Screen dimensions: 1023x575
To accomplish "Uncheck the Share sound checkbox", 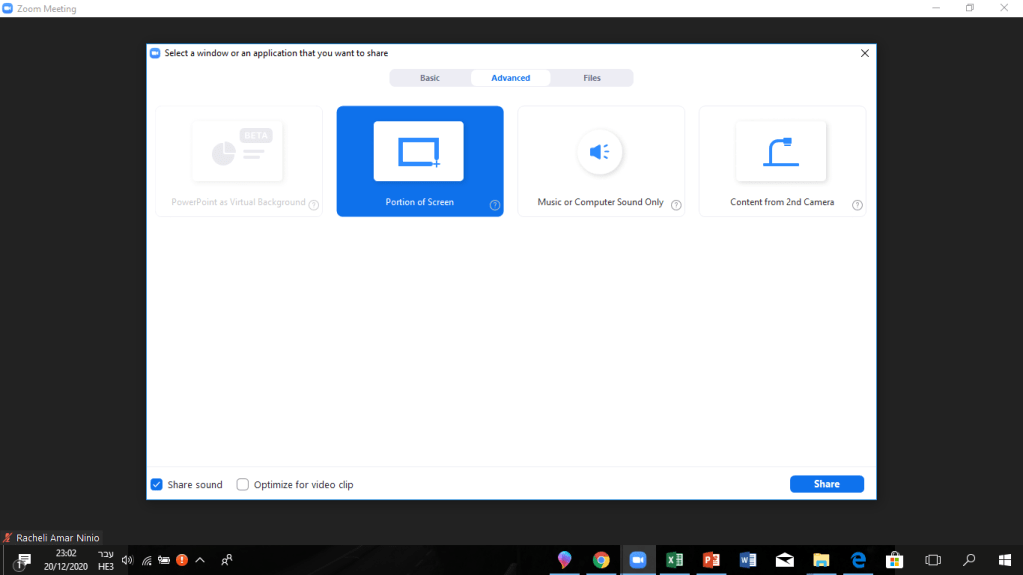I will point(157,485).
